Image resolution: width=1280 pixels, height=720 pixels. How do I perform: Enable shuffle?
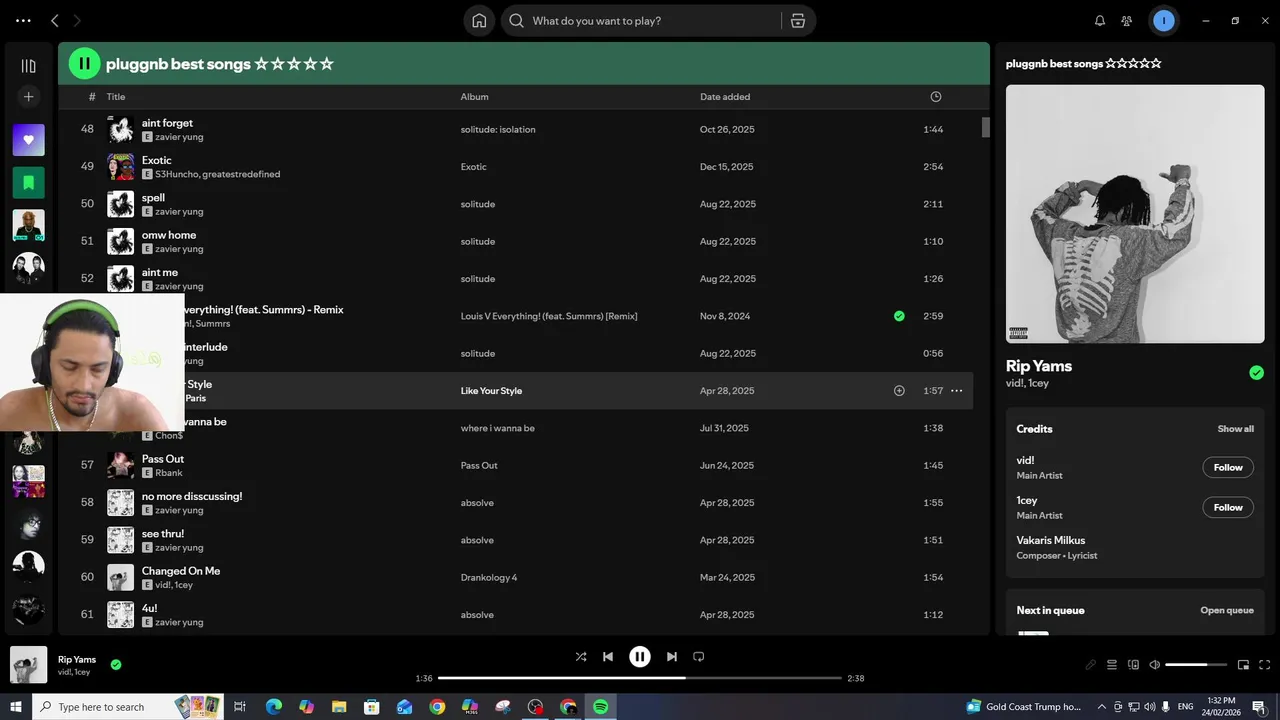pos(581,657)
